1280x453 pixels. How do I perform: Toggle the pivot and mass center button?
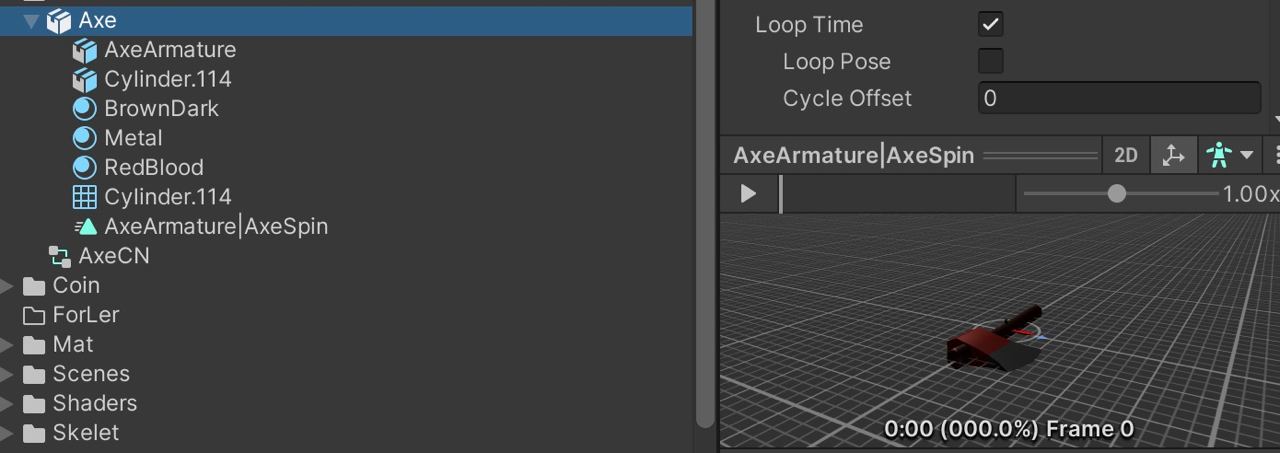[x=1173, y=155]
